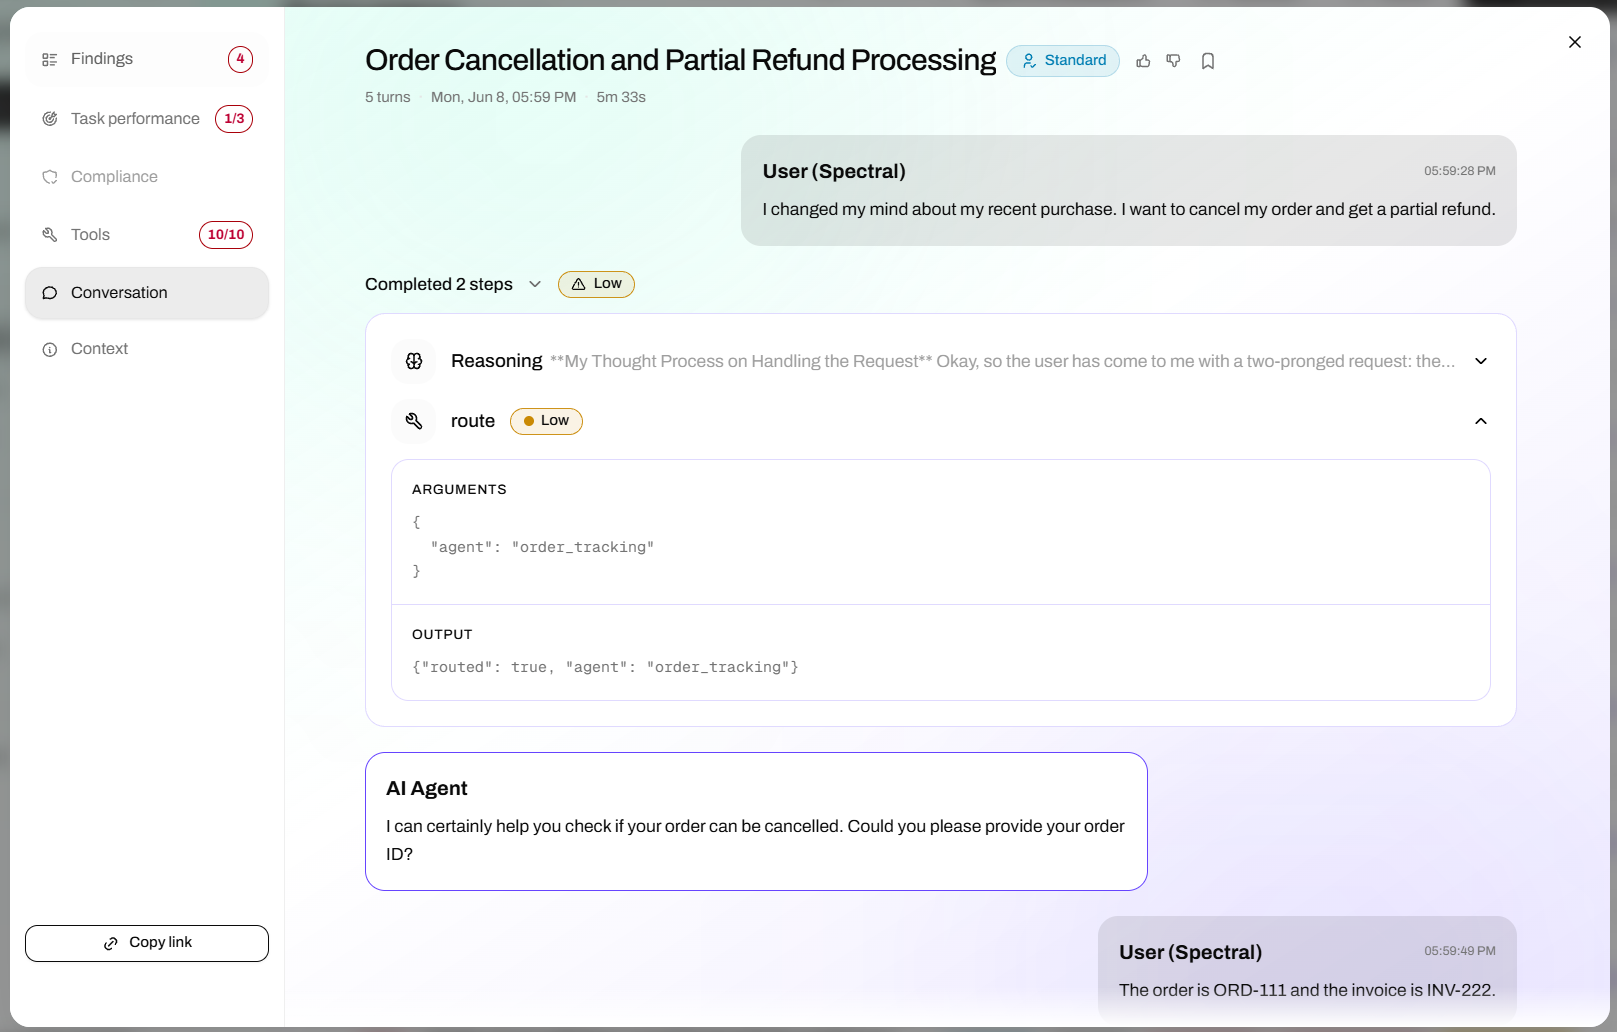Image resolution: width=1617 pixels, height=1032 pixels.
Task: Click the Low warning badge beside steps
Action: pos(596,284)
